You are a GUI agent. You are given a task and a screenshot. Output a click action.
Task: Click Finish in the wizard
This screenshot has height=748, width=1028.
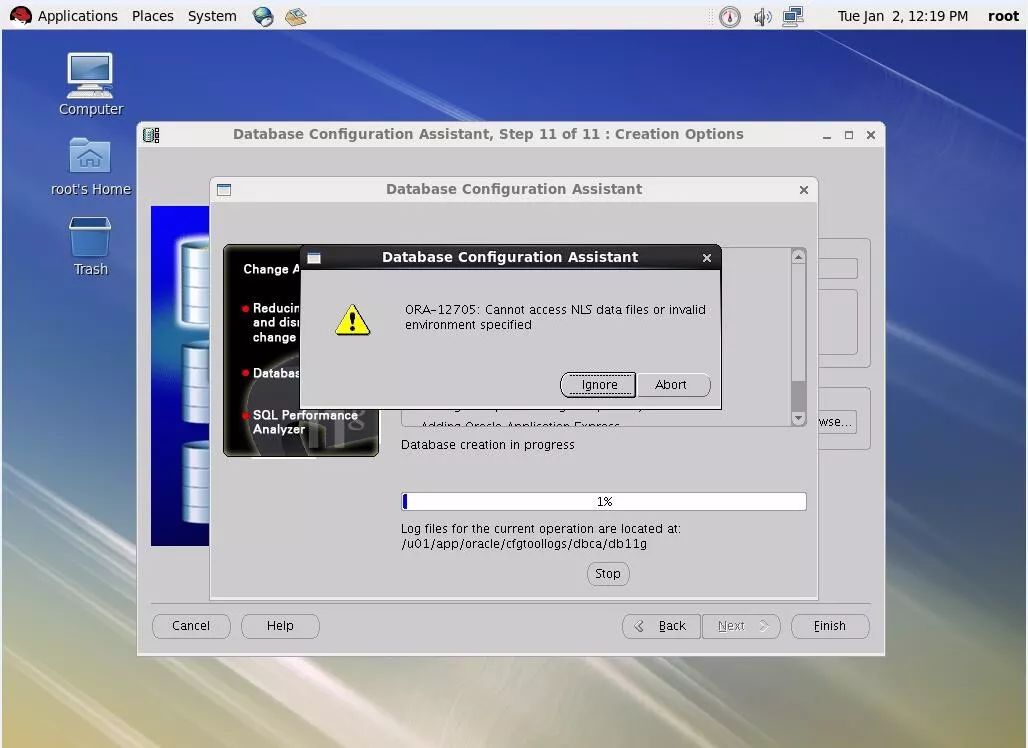pos(830,626)
